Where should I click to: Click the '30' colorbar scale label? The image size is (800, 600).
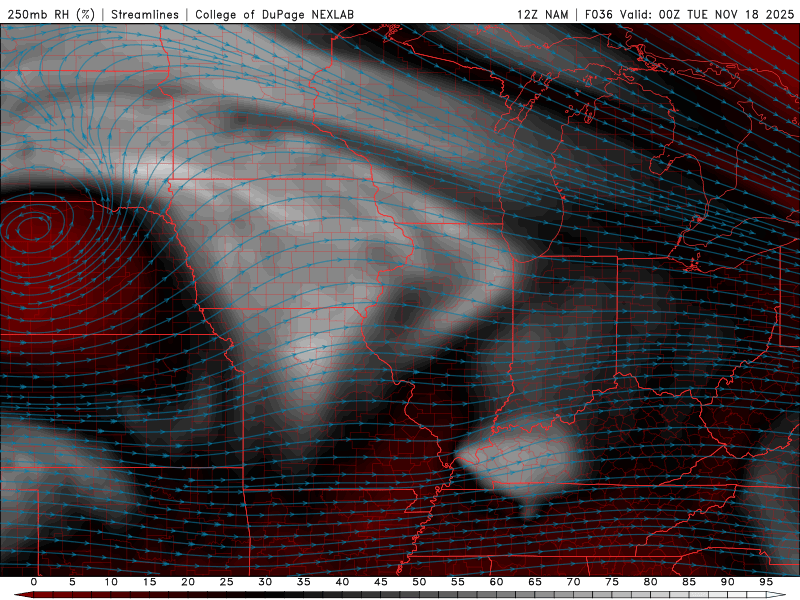coord(265,582)
